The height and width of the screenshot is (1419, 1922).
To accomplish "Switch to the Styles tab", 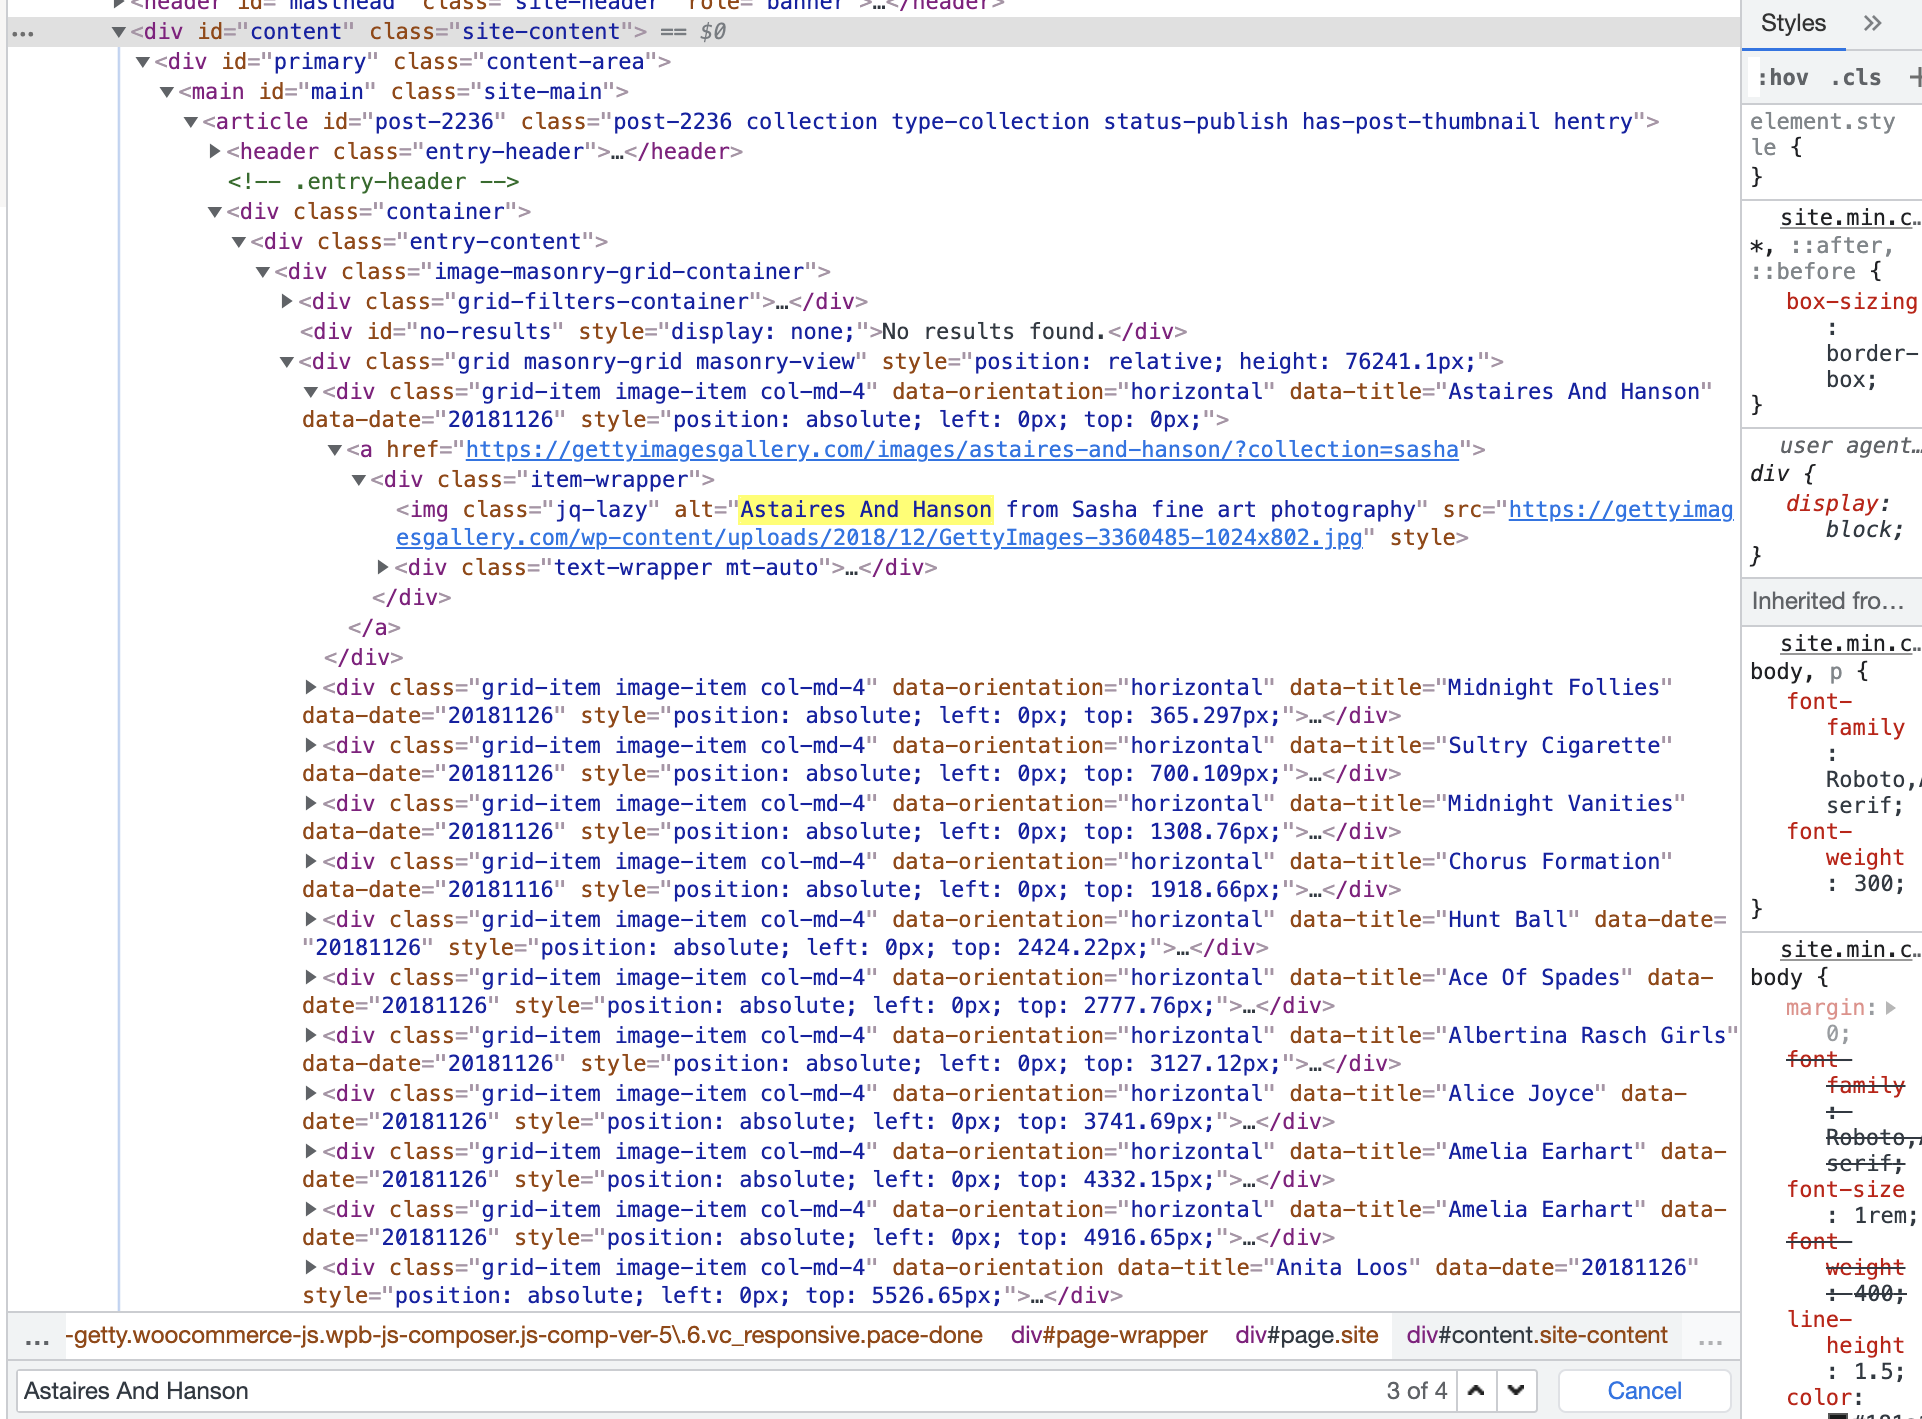I will [1793, 23].
